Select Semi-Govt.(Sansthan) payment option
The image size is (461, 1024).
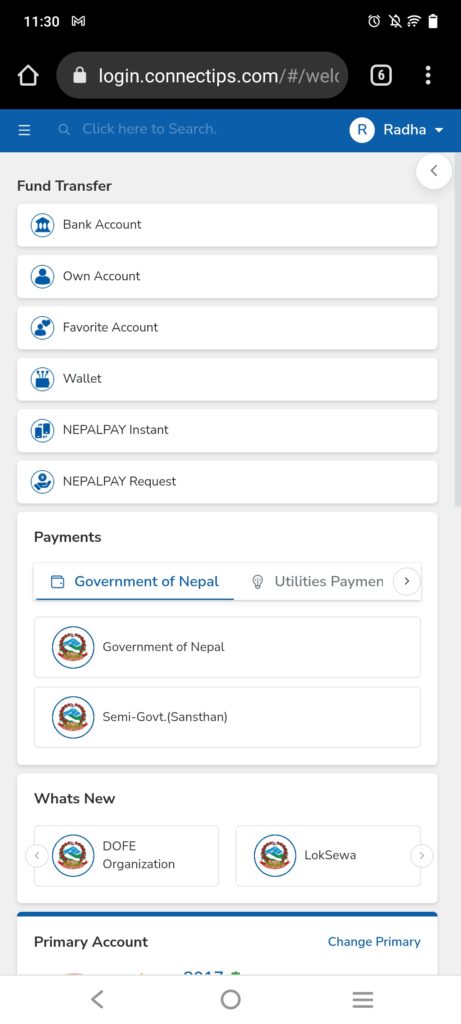pyautogui.click(x=227, y=717)
